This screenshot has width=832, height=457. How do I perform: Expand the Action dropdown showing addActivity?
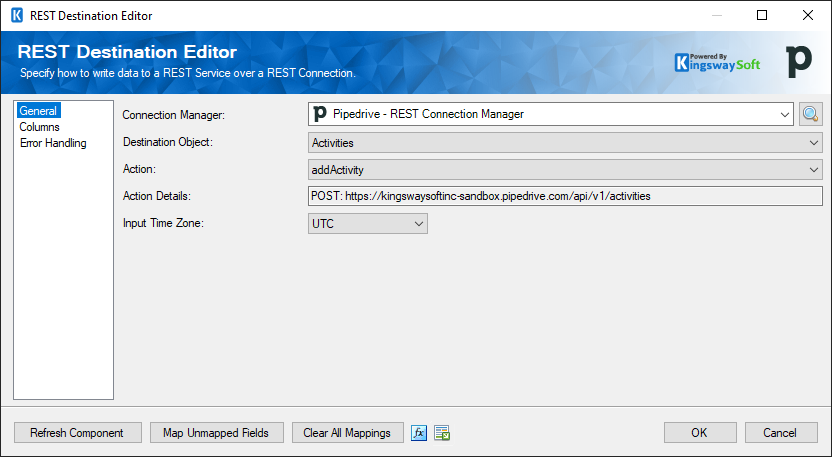(x=814, y=170)
